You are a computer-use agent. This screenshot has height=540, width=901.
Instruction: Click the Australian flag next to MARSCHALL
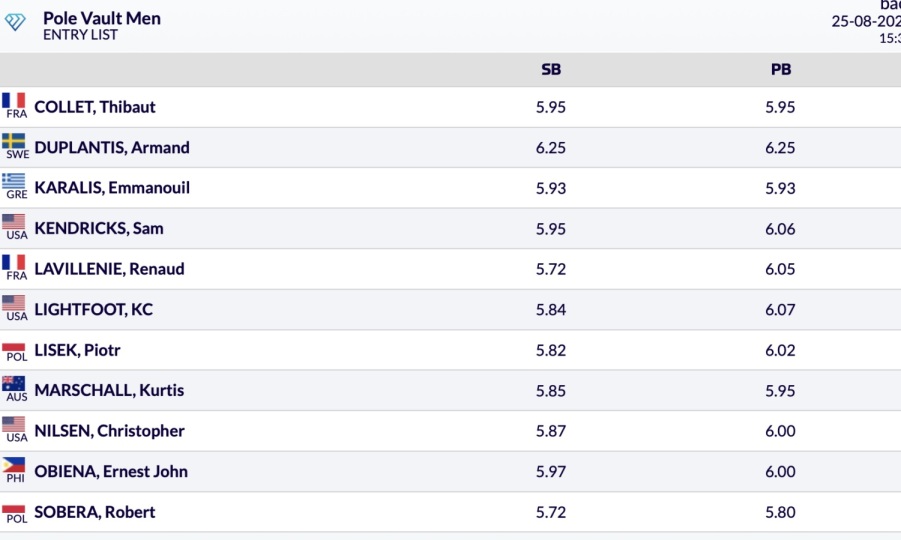[14, 384]
